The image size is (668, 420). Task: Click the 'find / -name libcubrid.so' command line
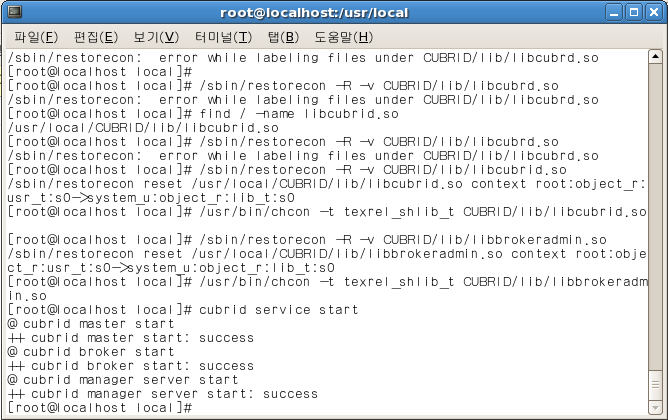coord(299,114)
